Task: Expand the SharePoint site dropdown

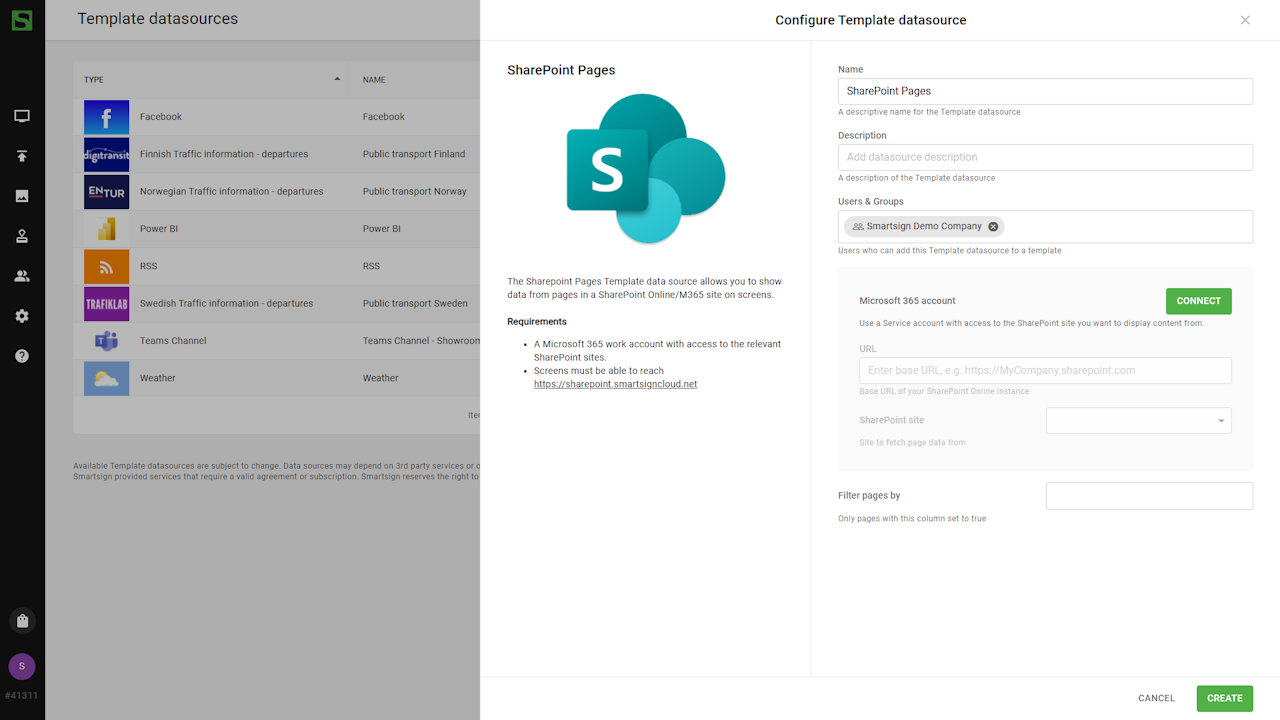Action: [x=1220, y=421]
